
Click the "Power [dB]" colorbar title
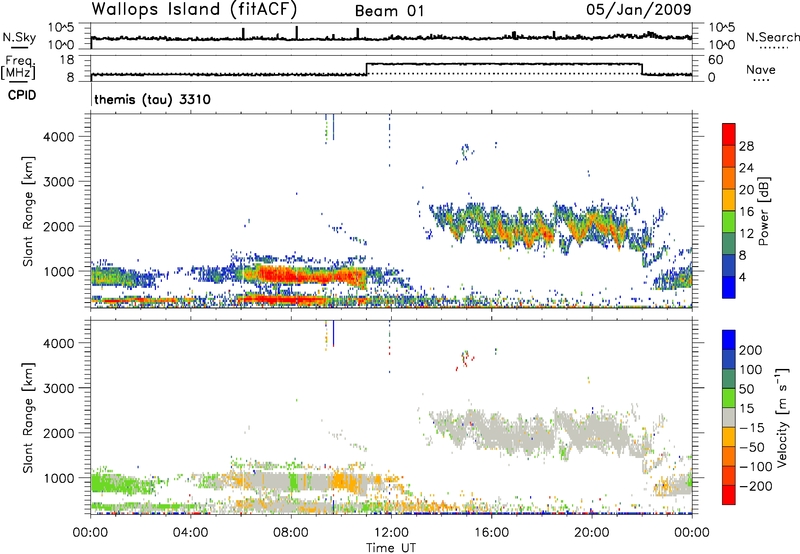pos(763,211)
